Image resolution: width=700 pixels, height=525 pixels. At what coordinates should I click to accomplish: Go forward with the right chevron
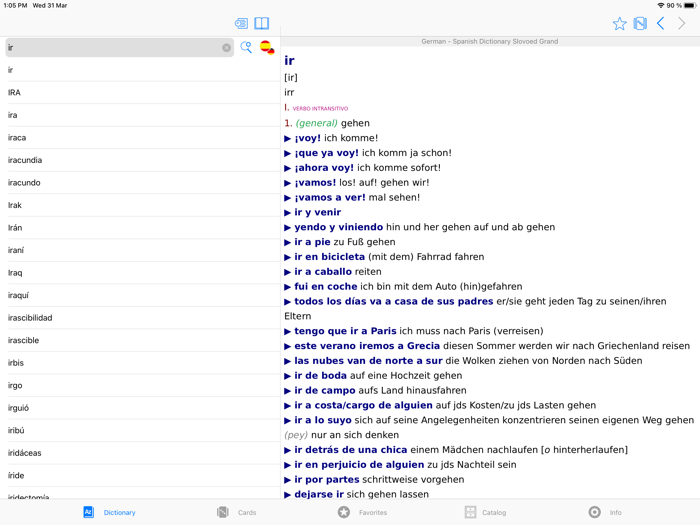tap(681, 23)
